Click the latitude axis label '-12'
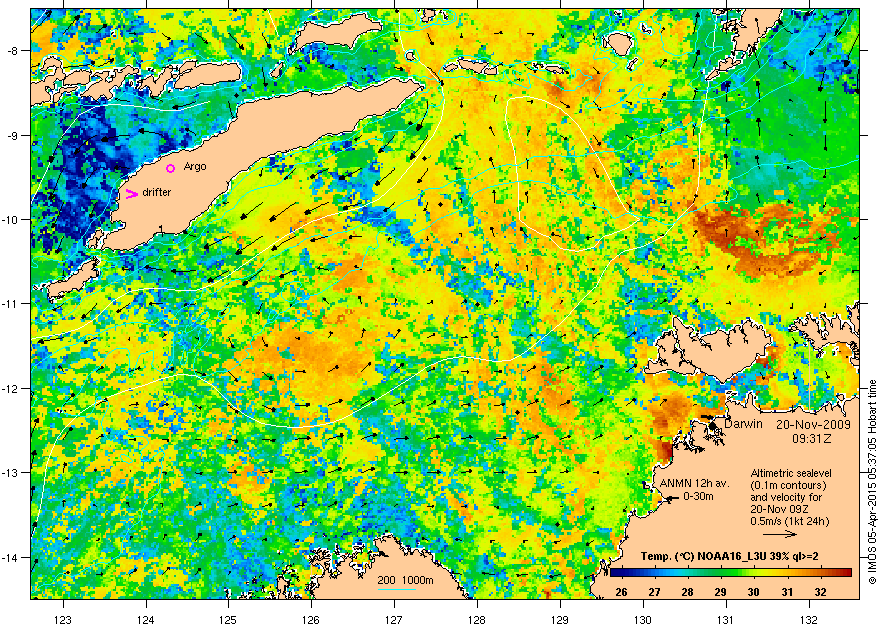The width and height of the screenshot is (880, 630). 11,388
